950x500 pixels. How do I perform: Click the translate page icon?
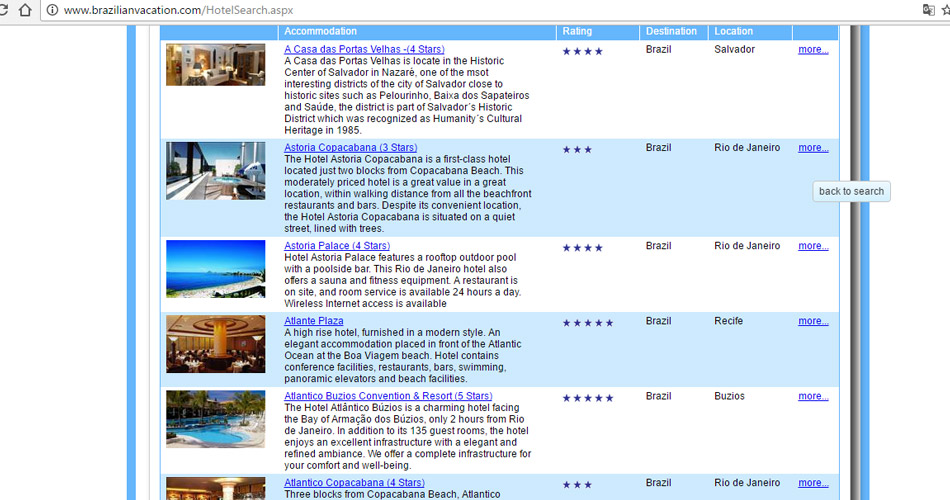click(928, 10)
